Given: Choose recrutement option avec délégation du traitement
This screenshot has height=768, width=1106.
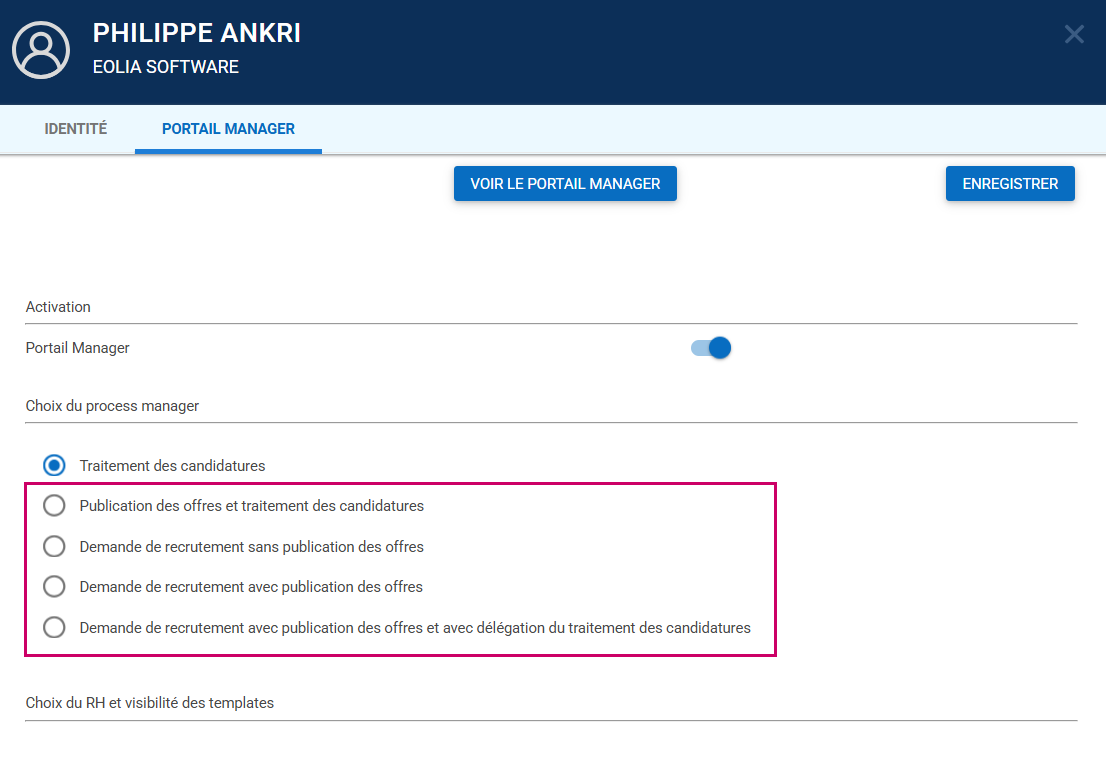Looking at the screenshot, I should click(x=54, y=628).
